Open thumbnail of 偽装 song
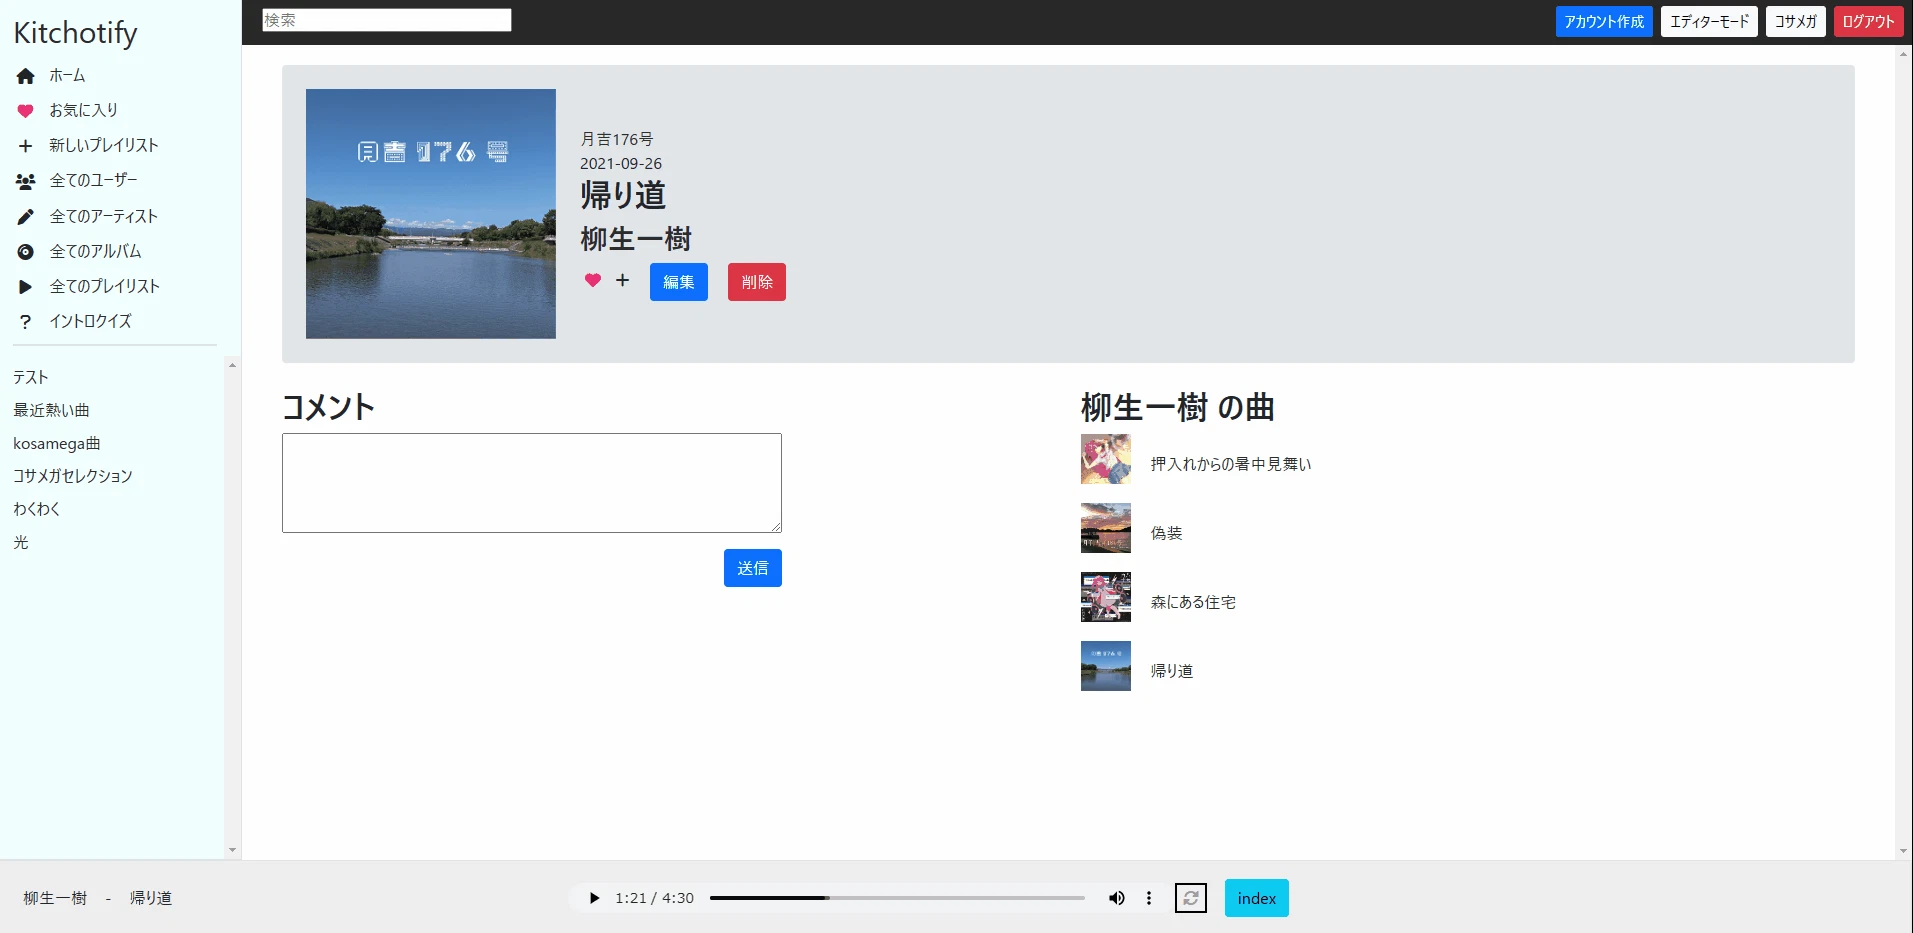 click(x=1106, y=528)
